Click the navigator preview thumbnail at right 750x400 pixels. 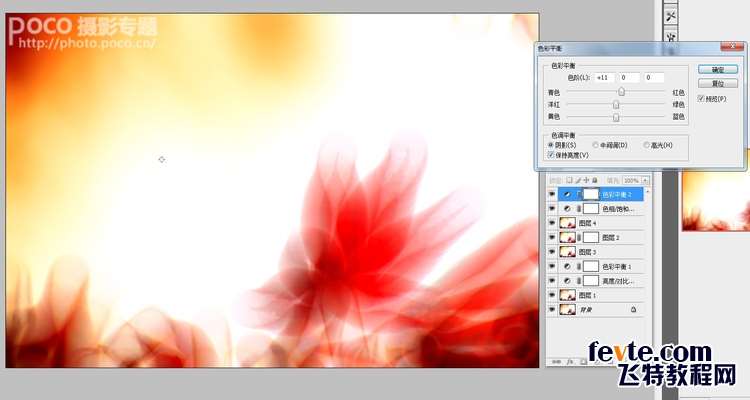click(x=716, y=201)
